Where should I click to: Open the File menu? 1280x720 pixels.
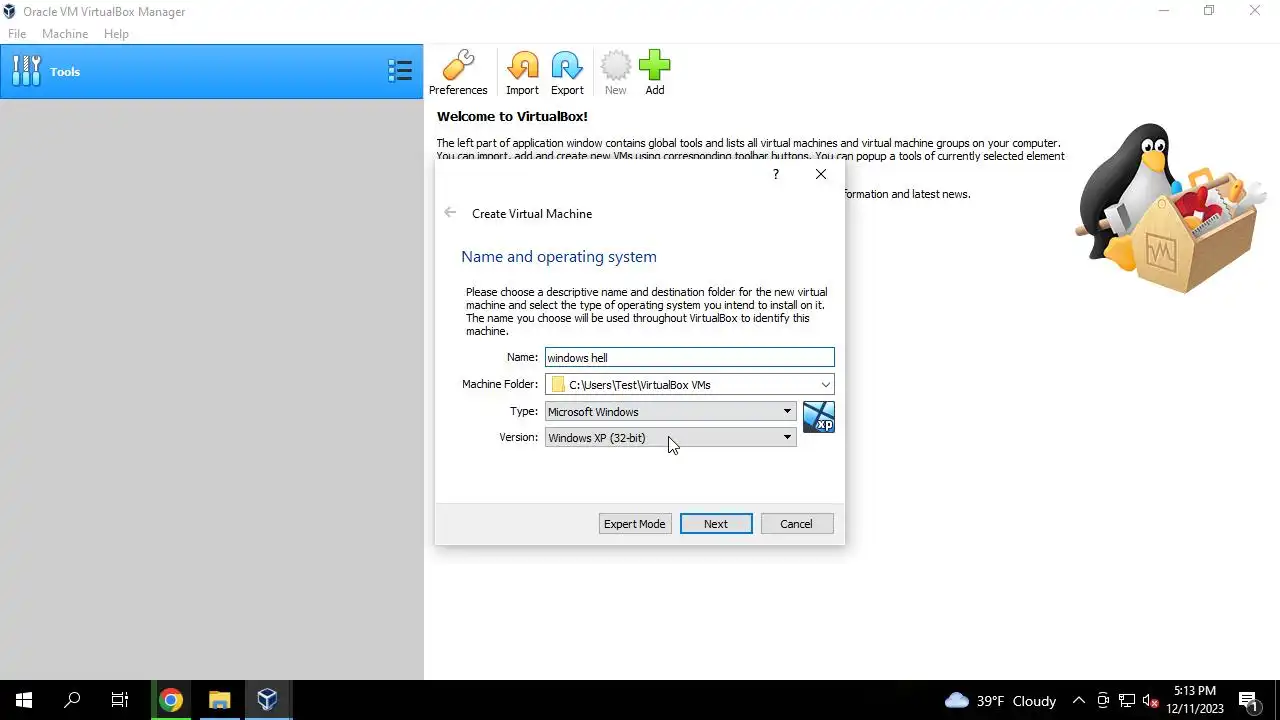[17, 34]
